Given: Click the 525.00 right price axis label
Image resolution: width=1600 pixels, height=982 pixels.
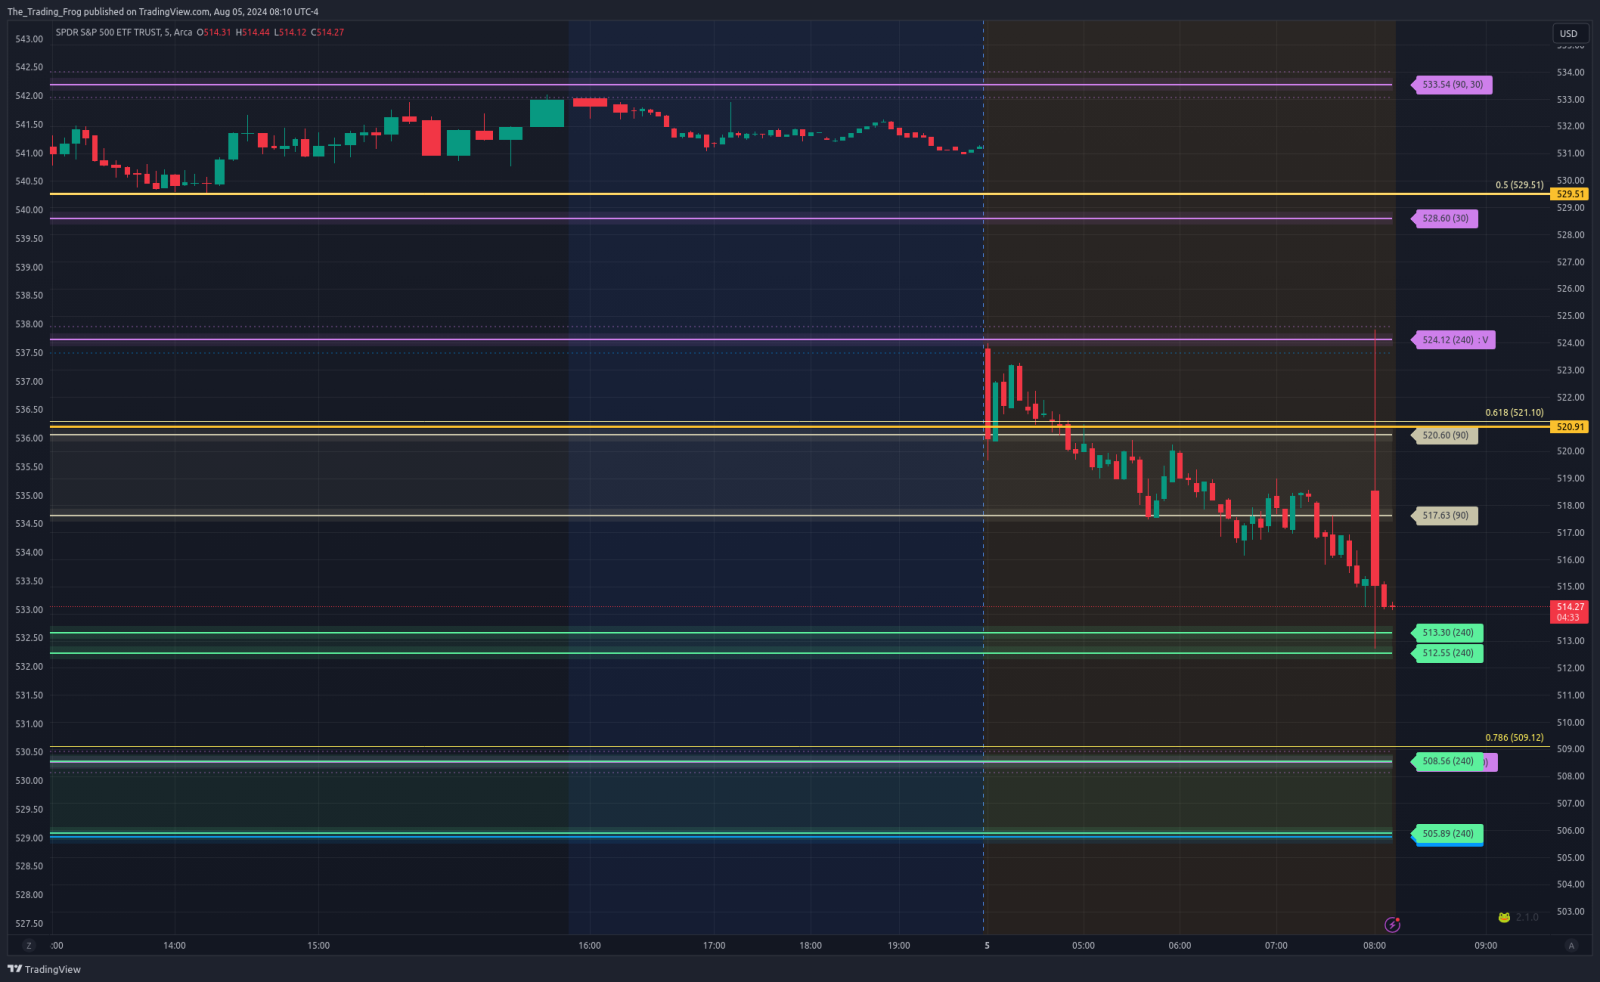Looking at the screenshot, I should [1570, 315].
